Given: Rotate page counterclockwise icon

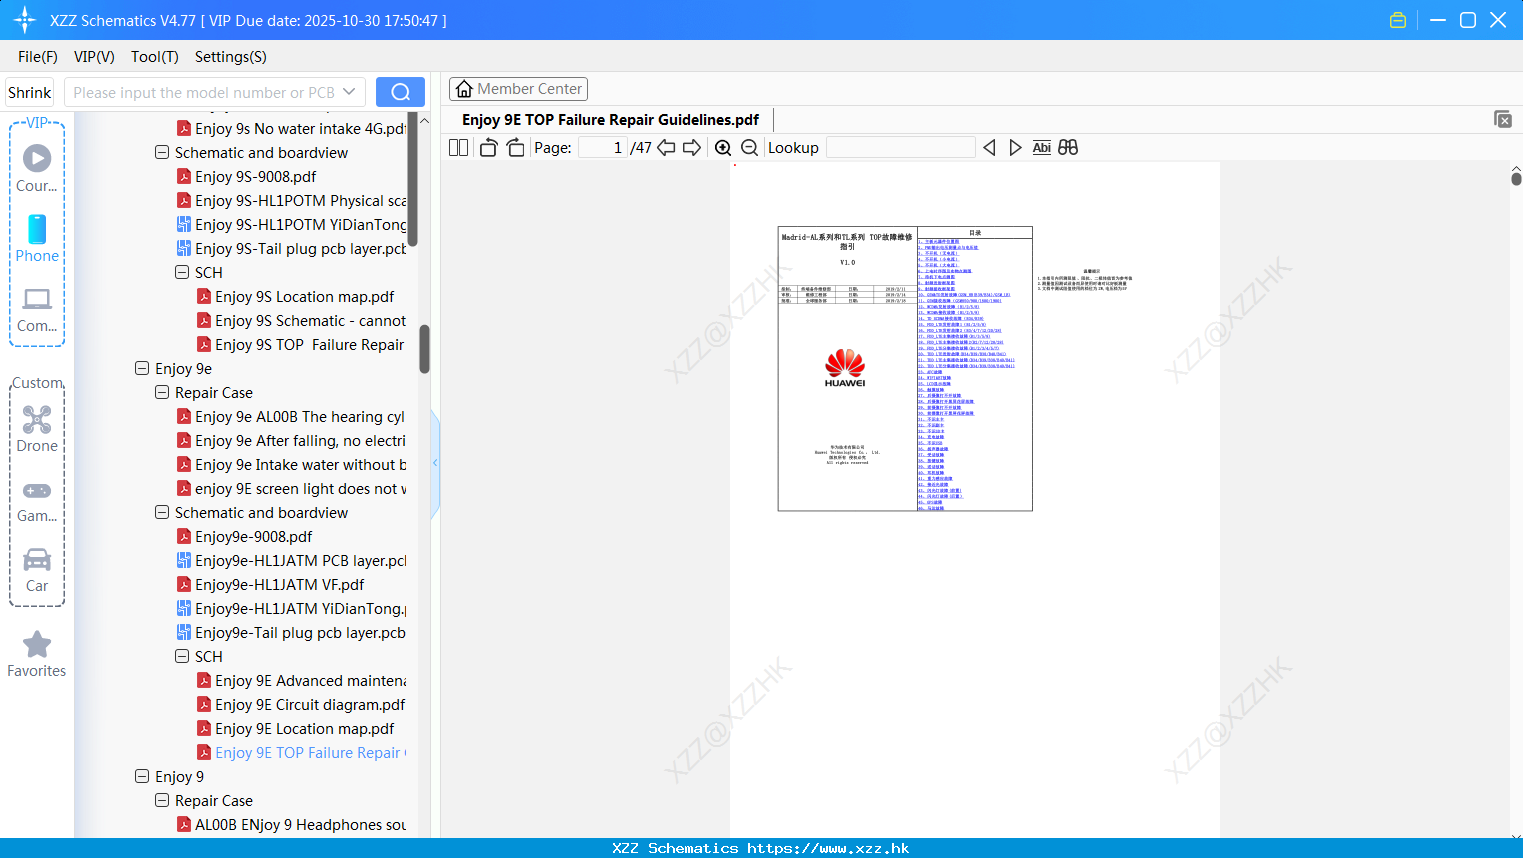Looking at the screenshot, I should coord(488,147).
